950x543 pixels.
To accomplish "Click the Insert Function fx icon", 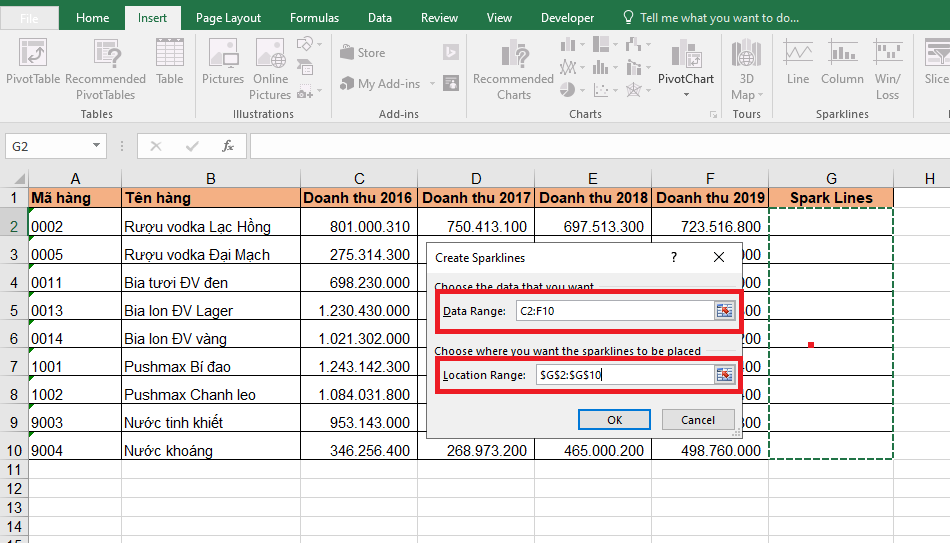I will pos(228,146).
